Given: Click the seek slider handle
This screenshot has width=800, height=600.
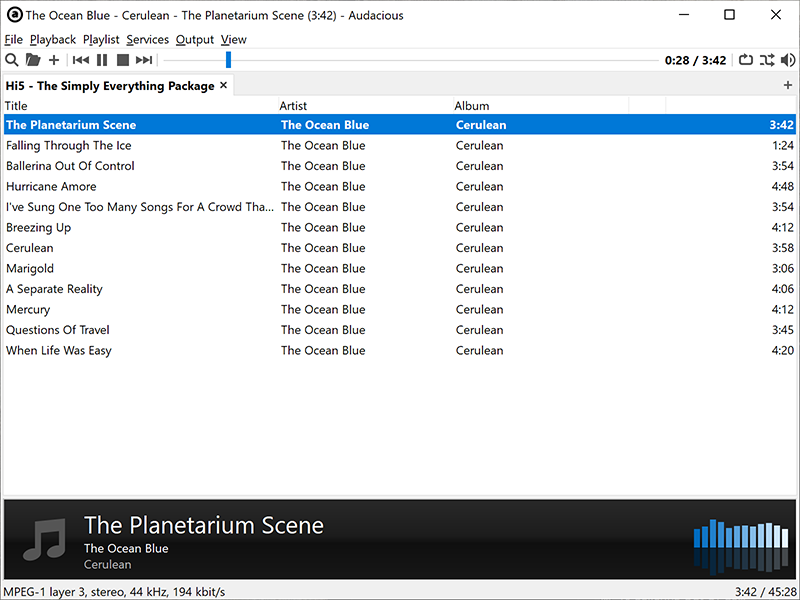Looking at the screenshot, I should coord(228,60).
